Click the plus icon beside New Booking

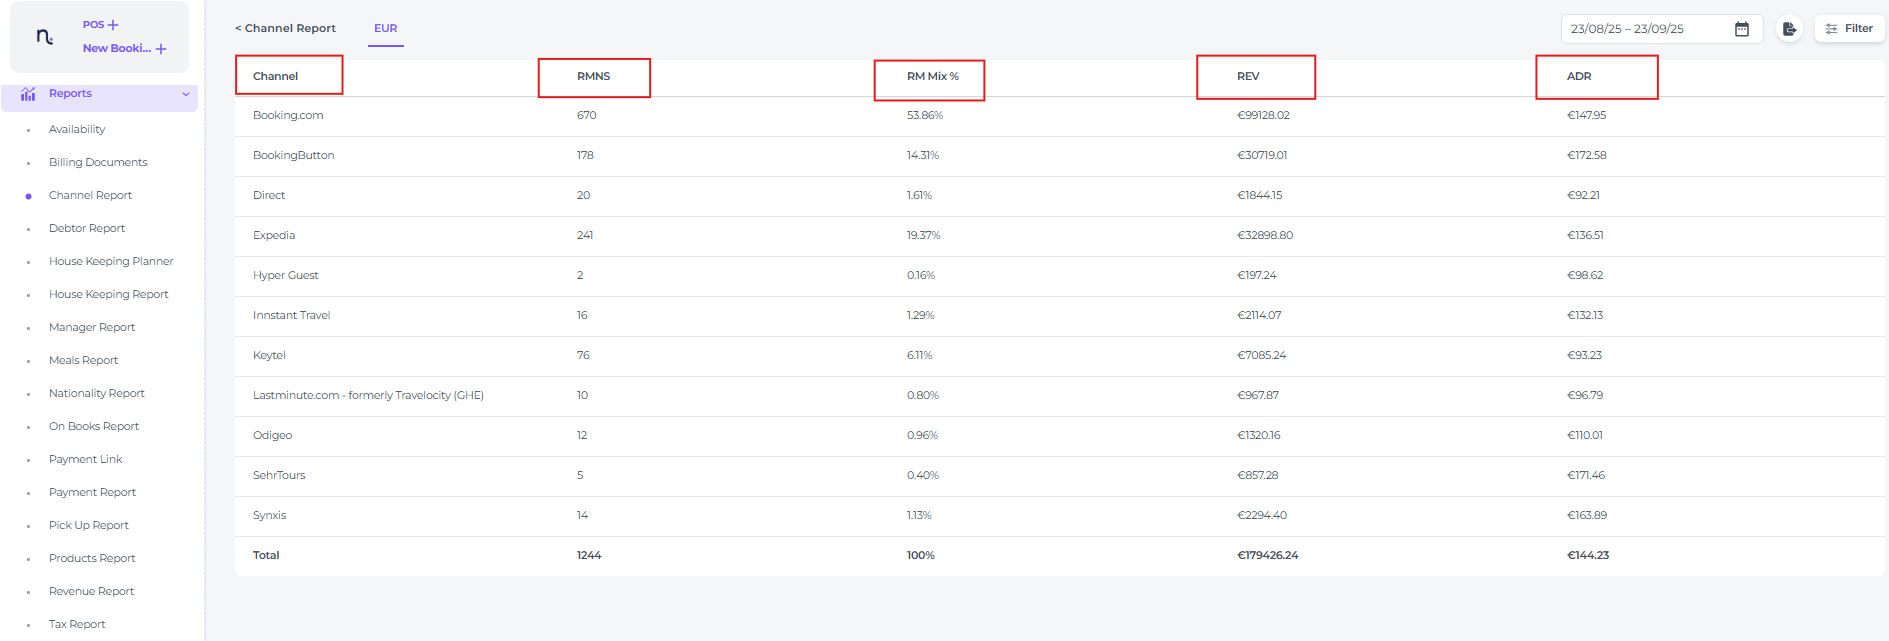[x=161, y=49]
